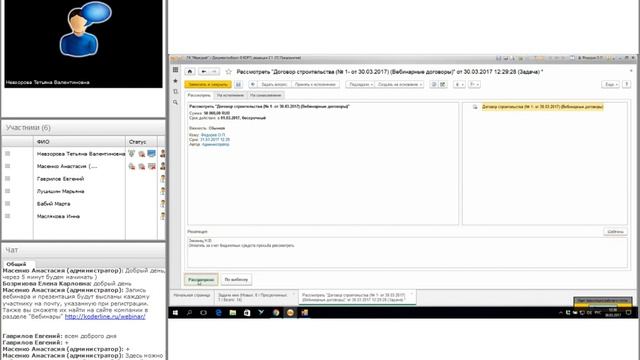Tick the checkbox for Маслякова Инна
The image size is (640, 360).
coord(7,216)
